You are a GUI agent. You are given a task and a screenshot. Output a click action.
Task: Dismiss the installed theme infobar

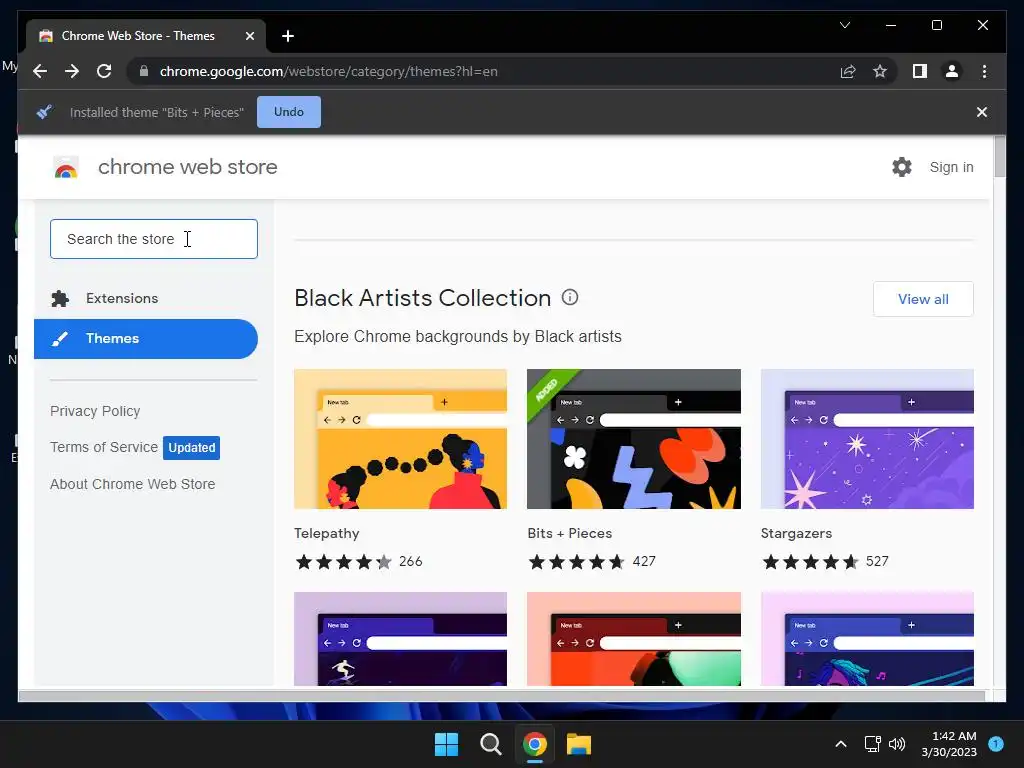(x=982, y=112)
